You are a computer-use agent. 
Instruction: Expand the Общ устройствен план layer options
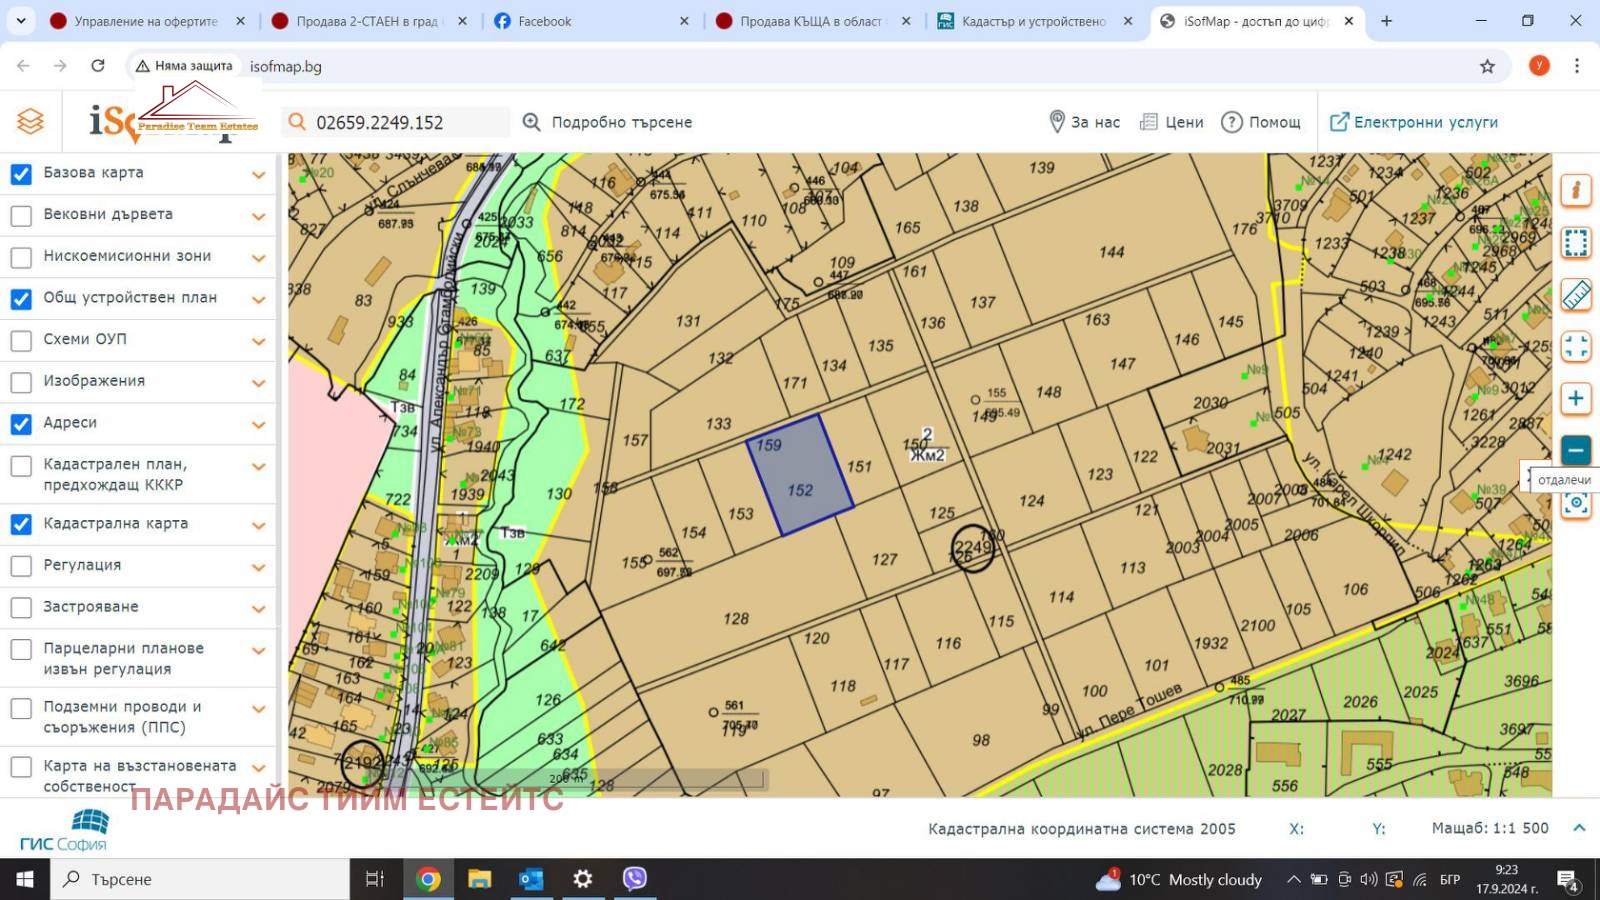coord(259,299)
